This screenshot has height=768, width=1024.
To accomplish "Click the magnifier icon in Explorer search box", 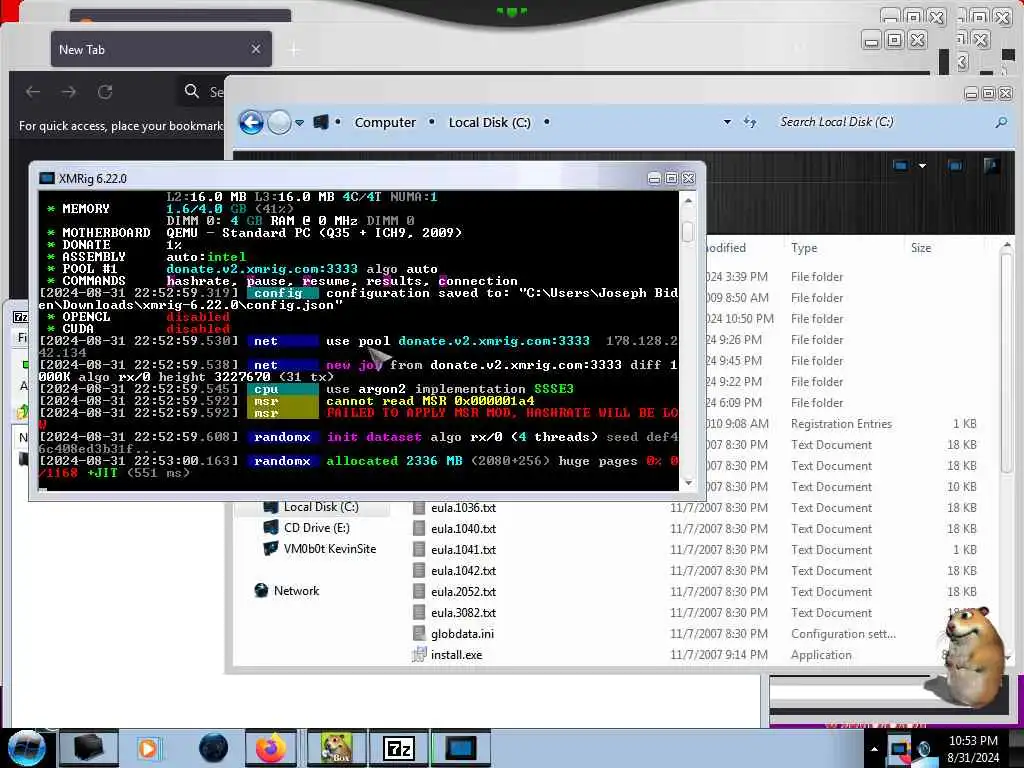I will pos(1001,122).
